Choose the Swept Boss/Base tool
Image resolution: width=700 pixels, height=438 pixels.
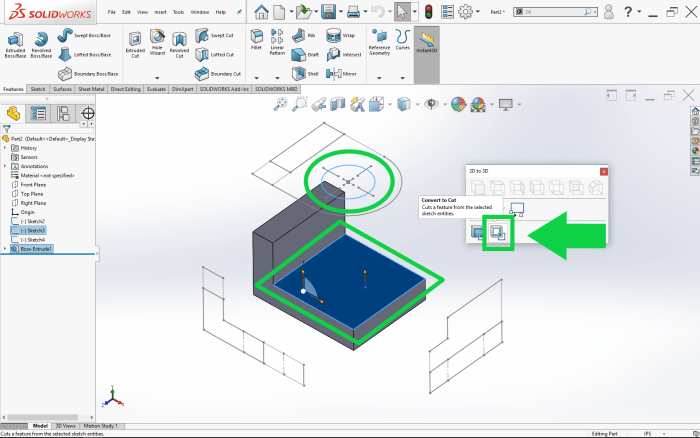(84, 35)
